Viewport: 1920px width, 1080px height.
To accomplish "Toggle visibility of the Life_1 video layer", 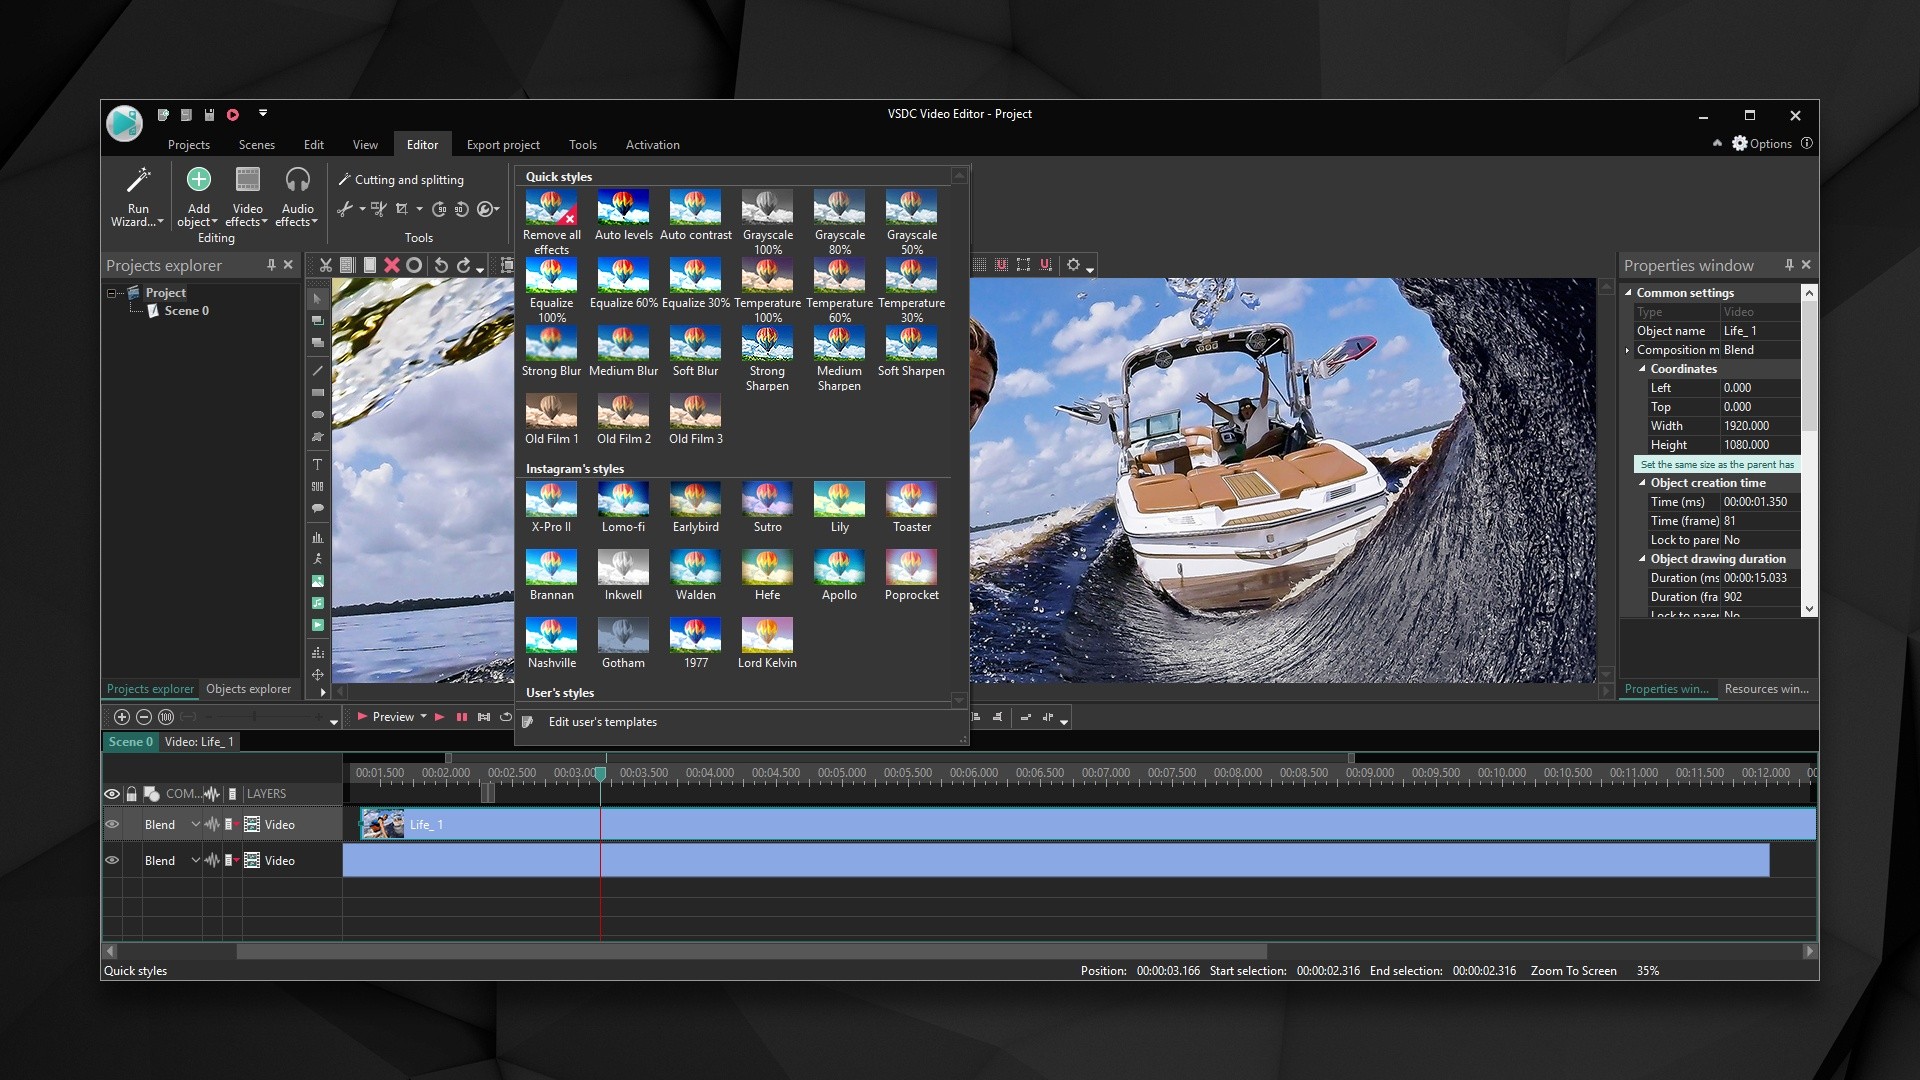I will coord(112,825).
